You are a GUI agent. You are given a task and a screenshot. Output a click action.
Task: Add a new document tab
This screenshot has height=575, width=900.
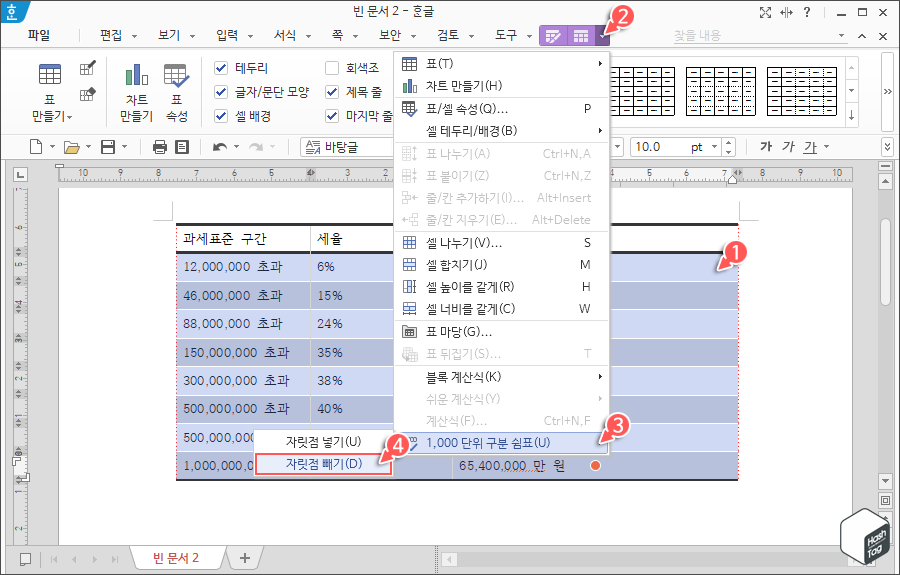tap(245, 558)
